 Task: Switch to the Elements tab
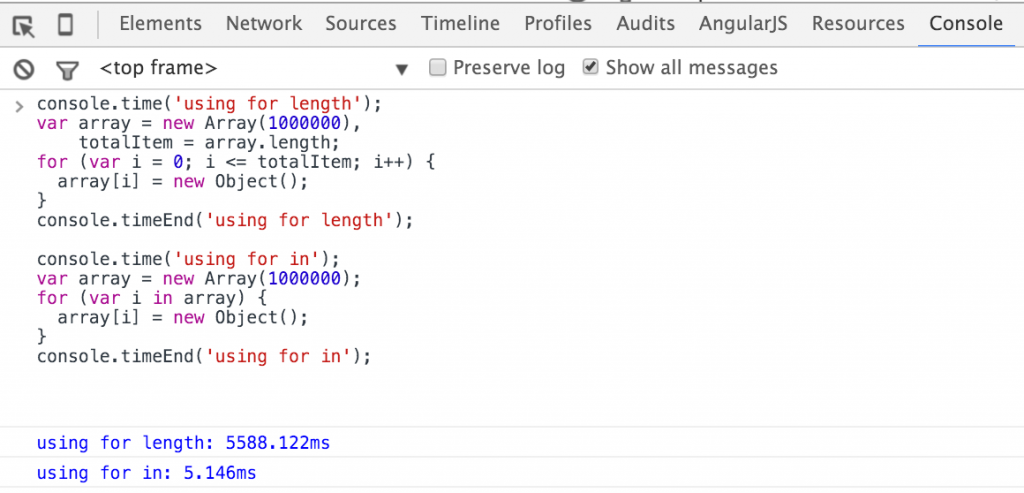tap(160, 24)
